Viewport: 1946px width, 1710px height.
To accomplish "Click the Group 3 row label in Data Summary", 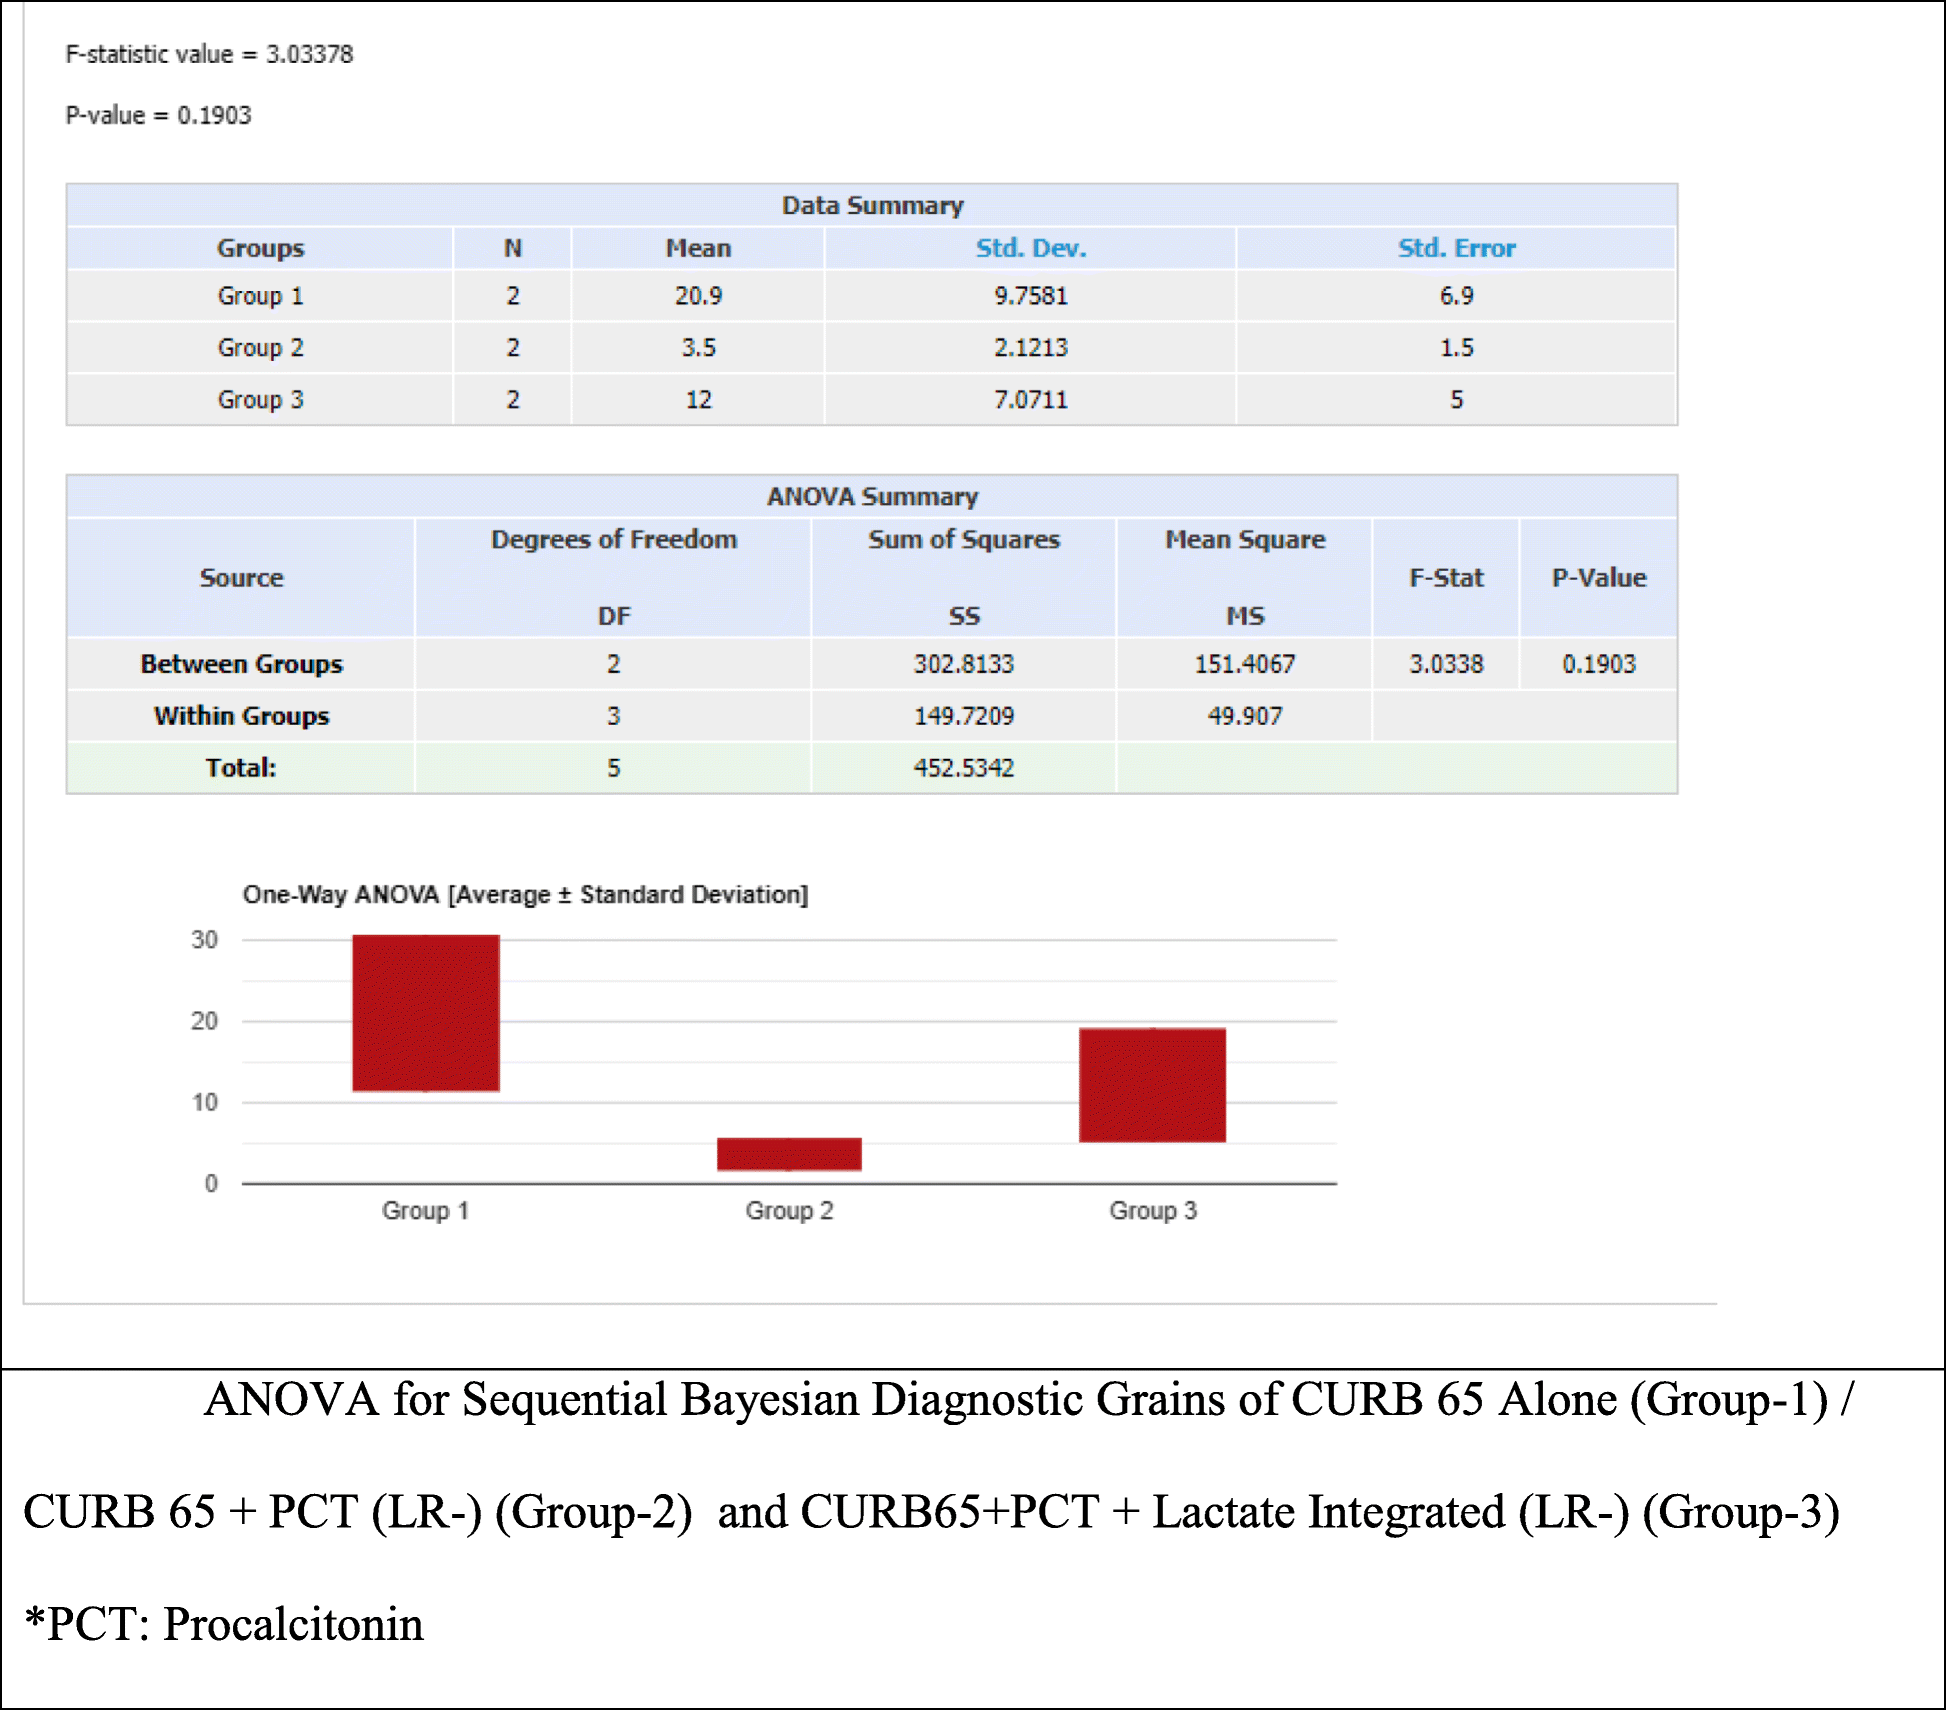I will 260,400.
